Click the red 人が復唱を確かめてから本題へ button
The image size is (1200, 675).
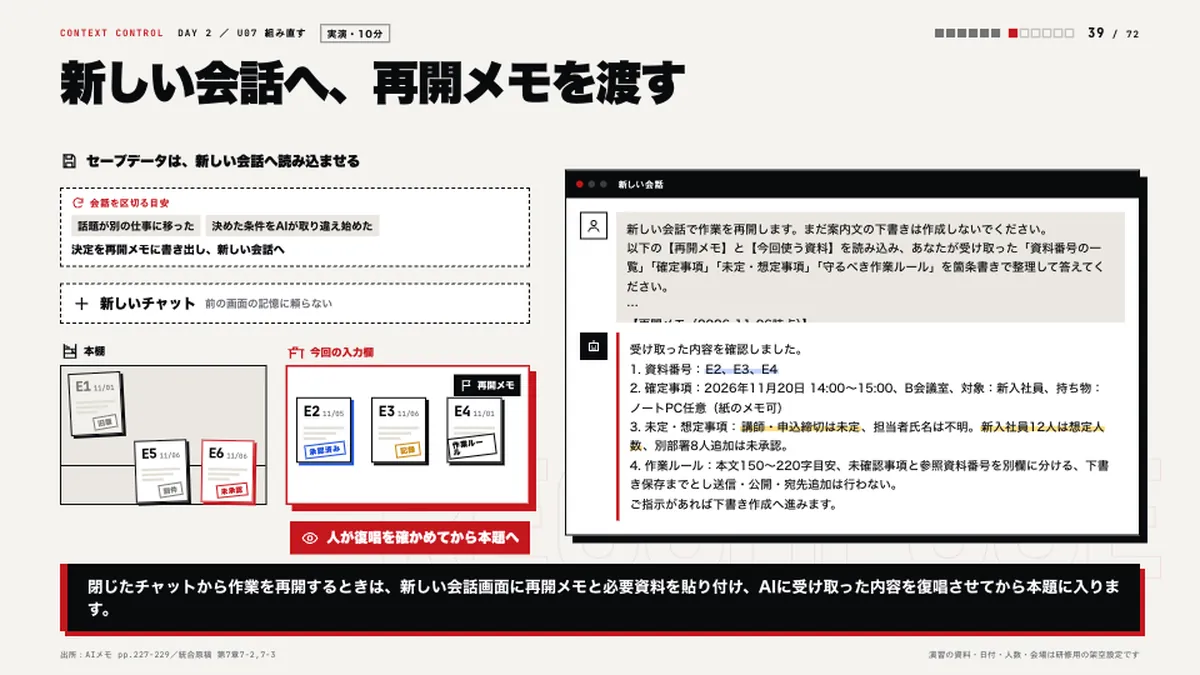[409, 538]
